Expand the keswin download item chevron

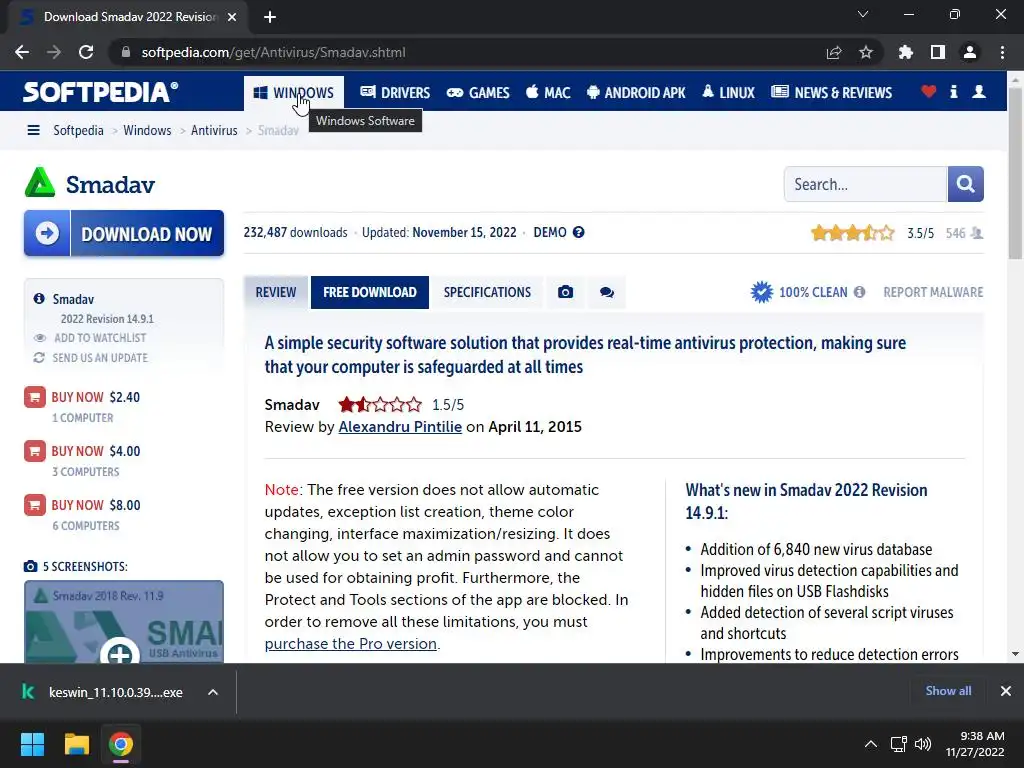point(213,692)
